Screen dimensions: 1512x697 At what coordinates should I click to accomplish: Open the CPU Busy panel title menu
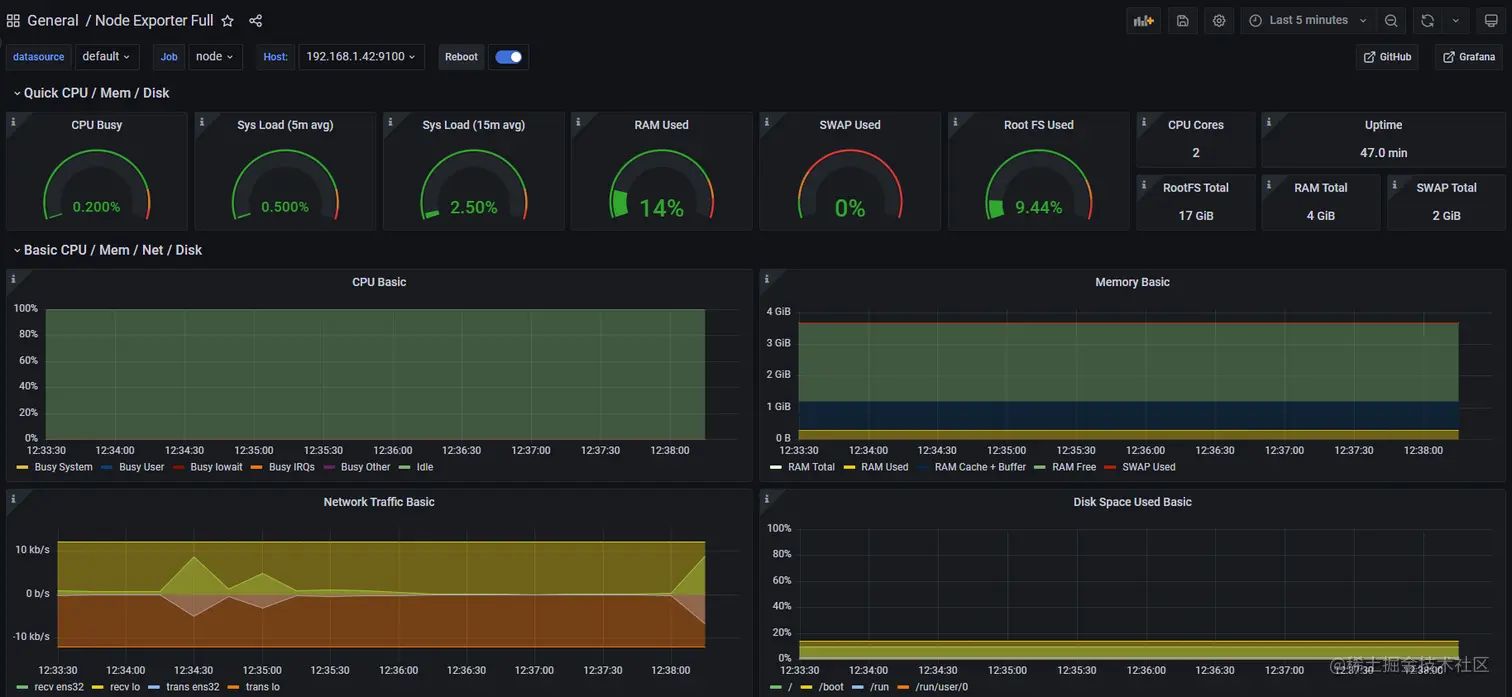tap(96, 125)
